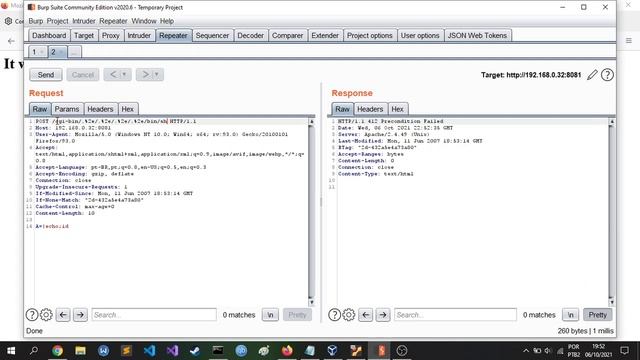Focus the request search field
640x360 pixels.
point(154,315)
